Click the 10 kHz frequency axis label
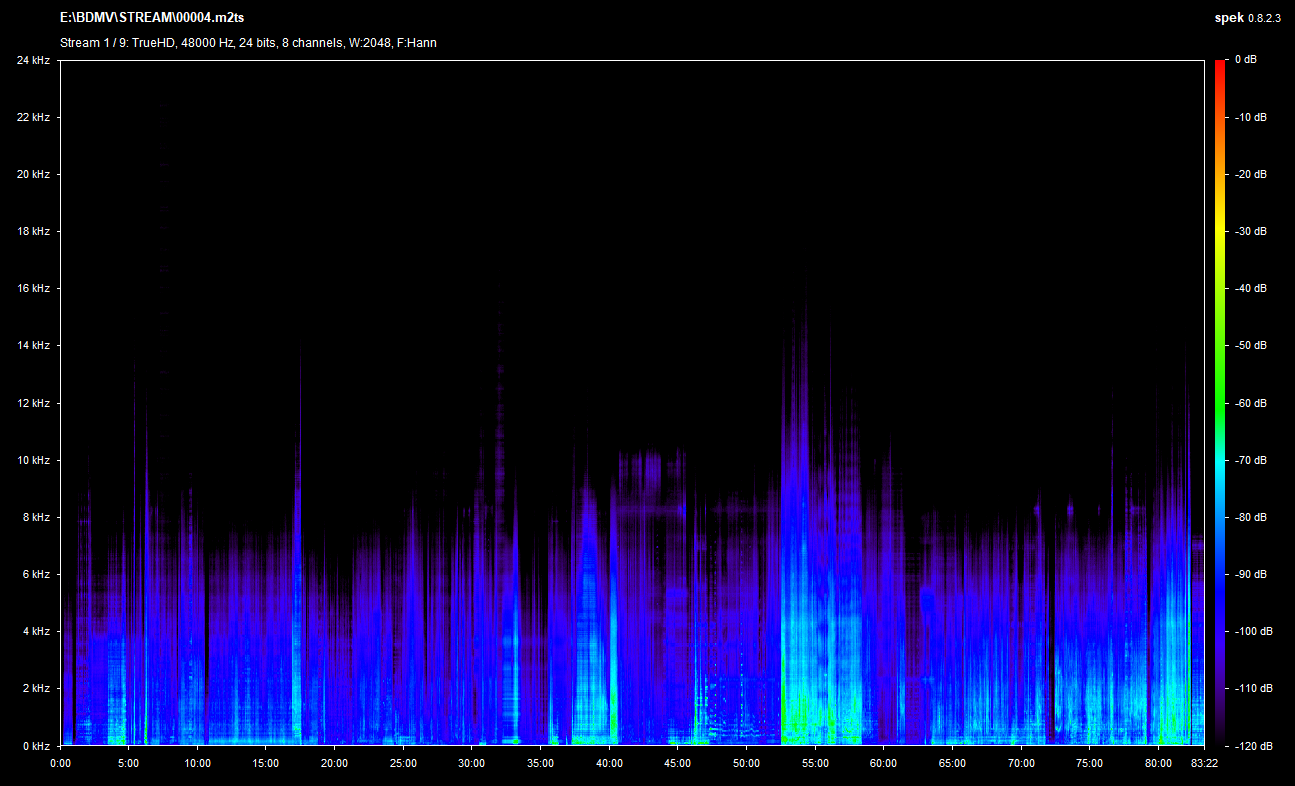This screenshot has height=786, width=1295. 33,460
